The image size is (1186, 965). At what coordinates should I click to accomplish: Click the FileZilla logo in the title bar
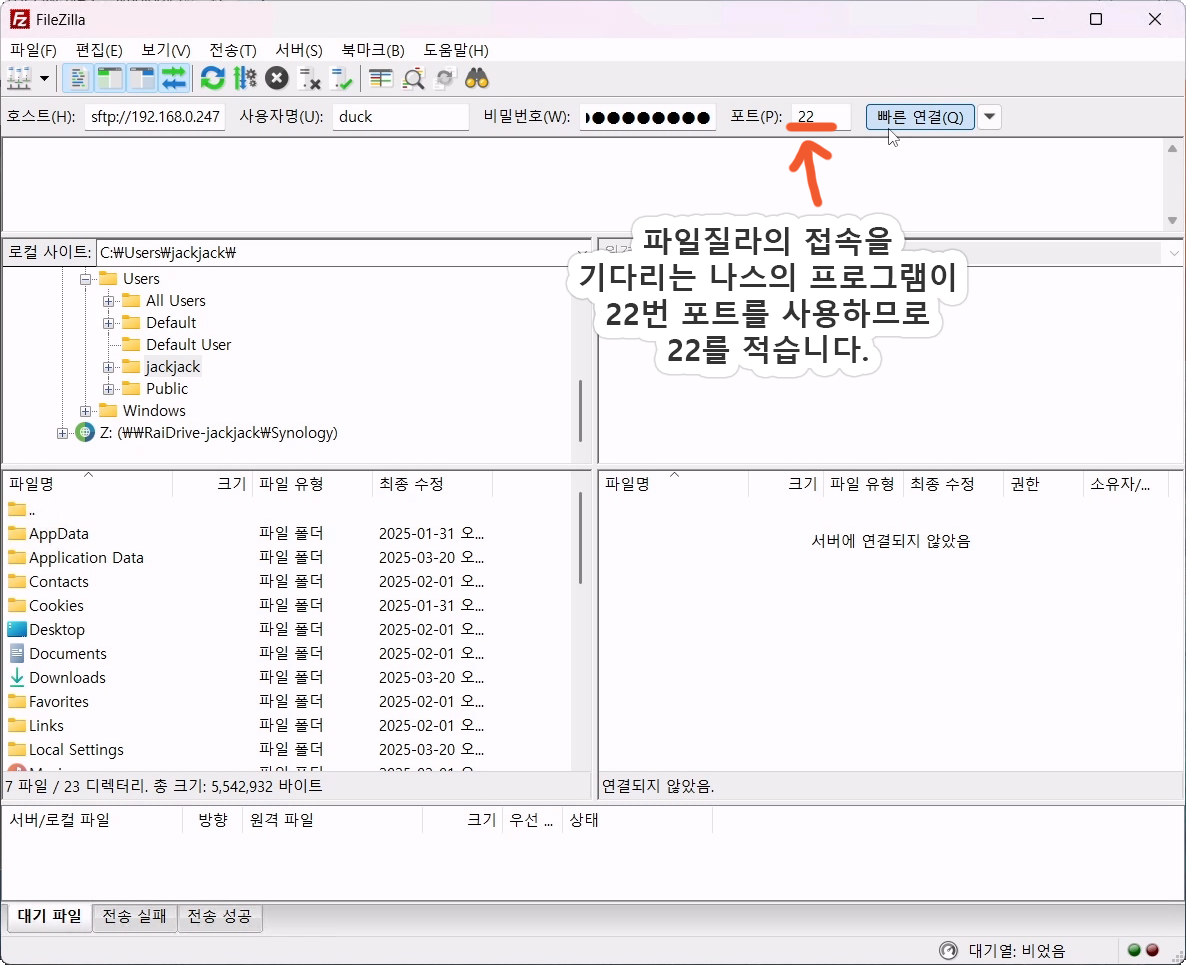click(20, 19)
